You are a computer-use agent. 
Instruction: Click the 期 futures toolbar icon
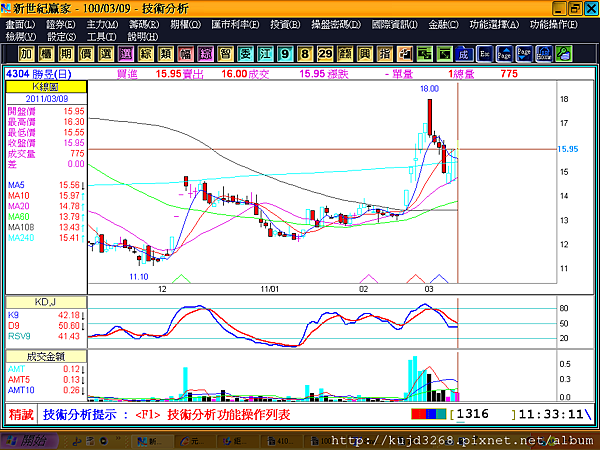pos(66,54)
